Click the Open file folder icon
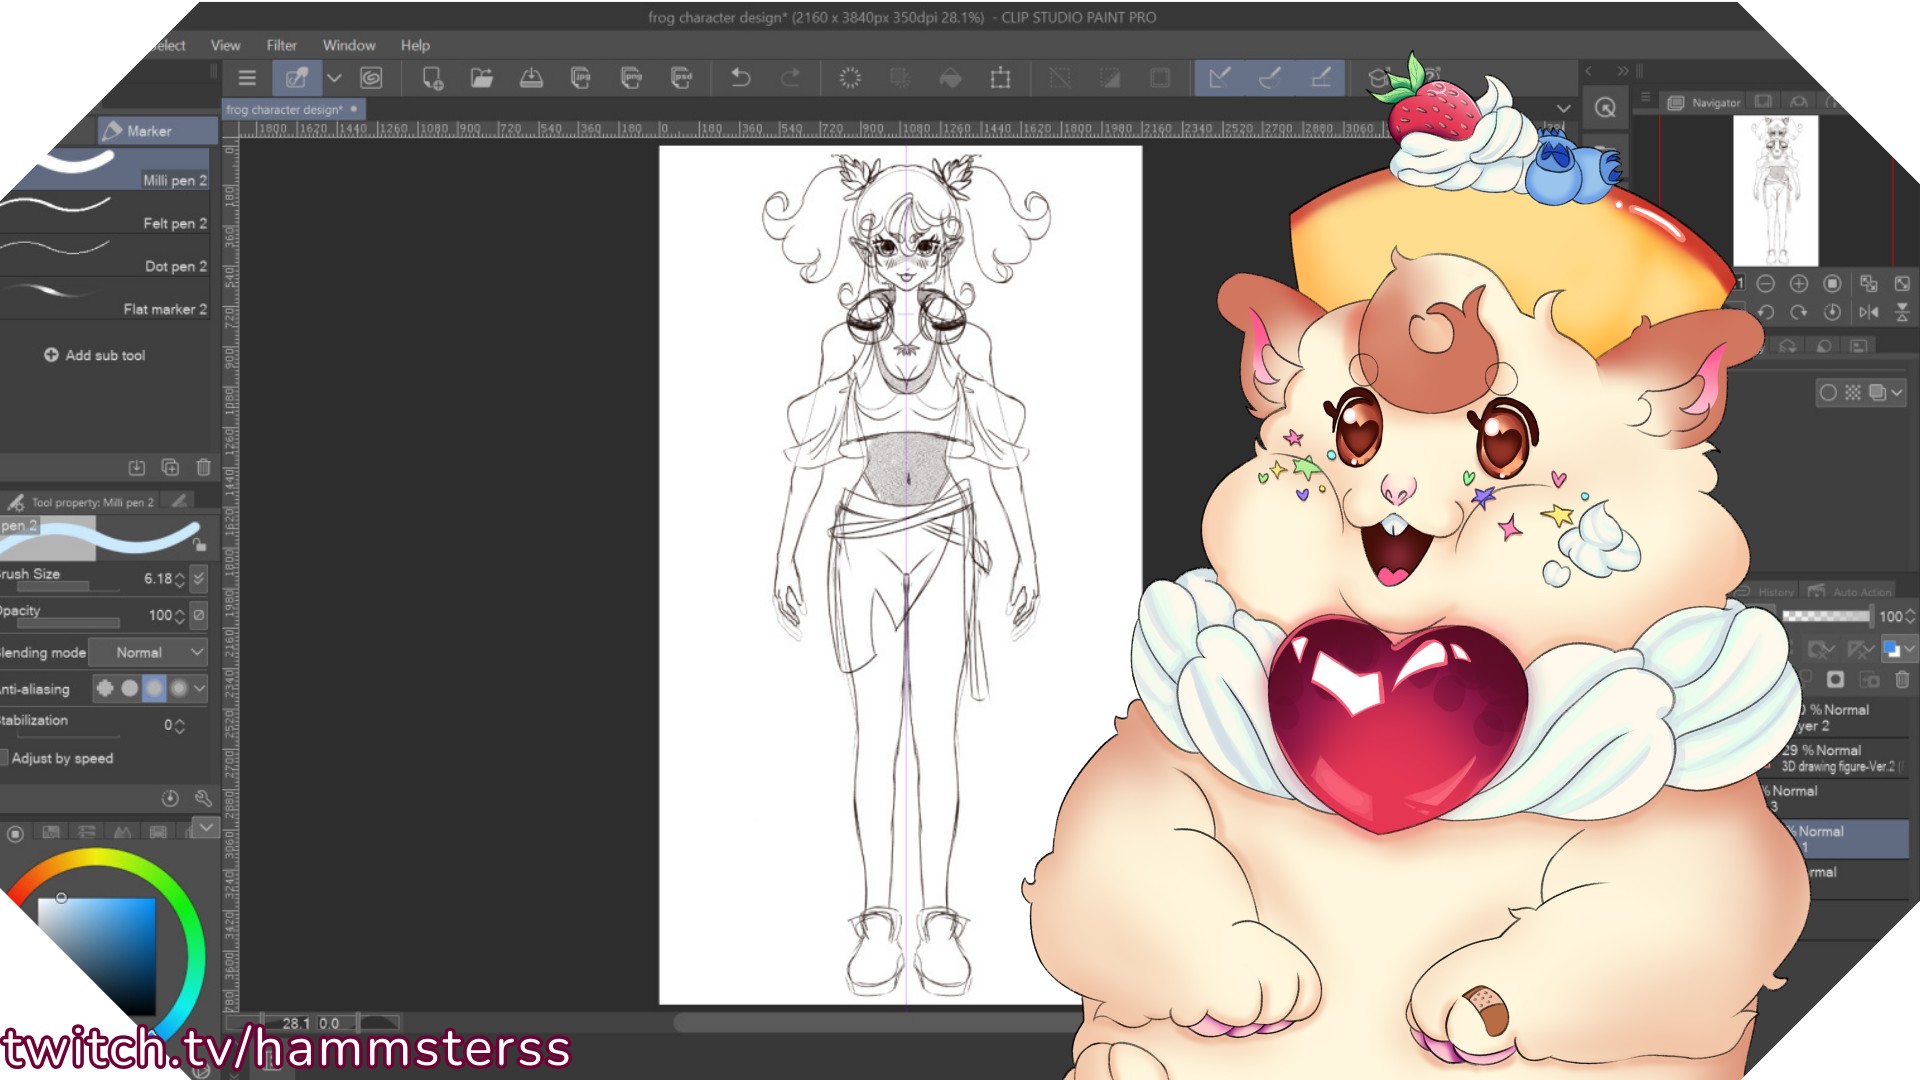1920x1080 pixels. [x=482, y=78]
